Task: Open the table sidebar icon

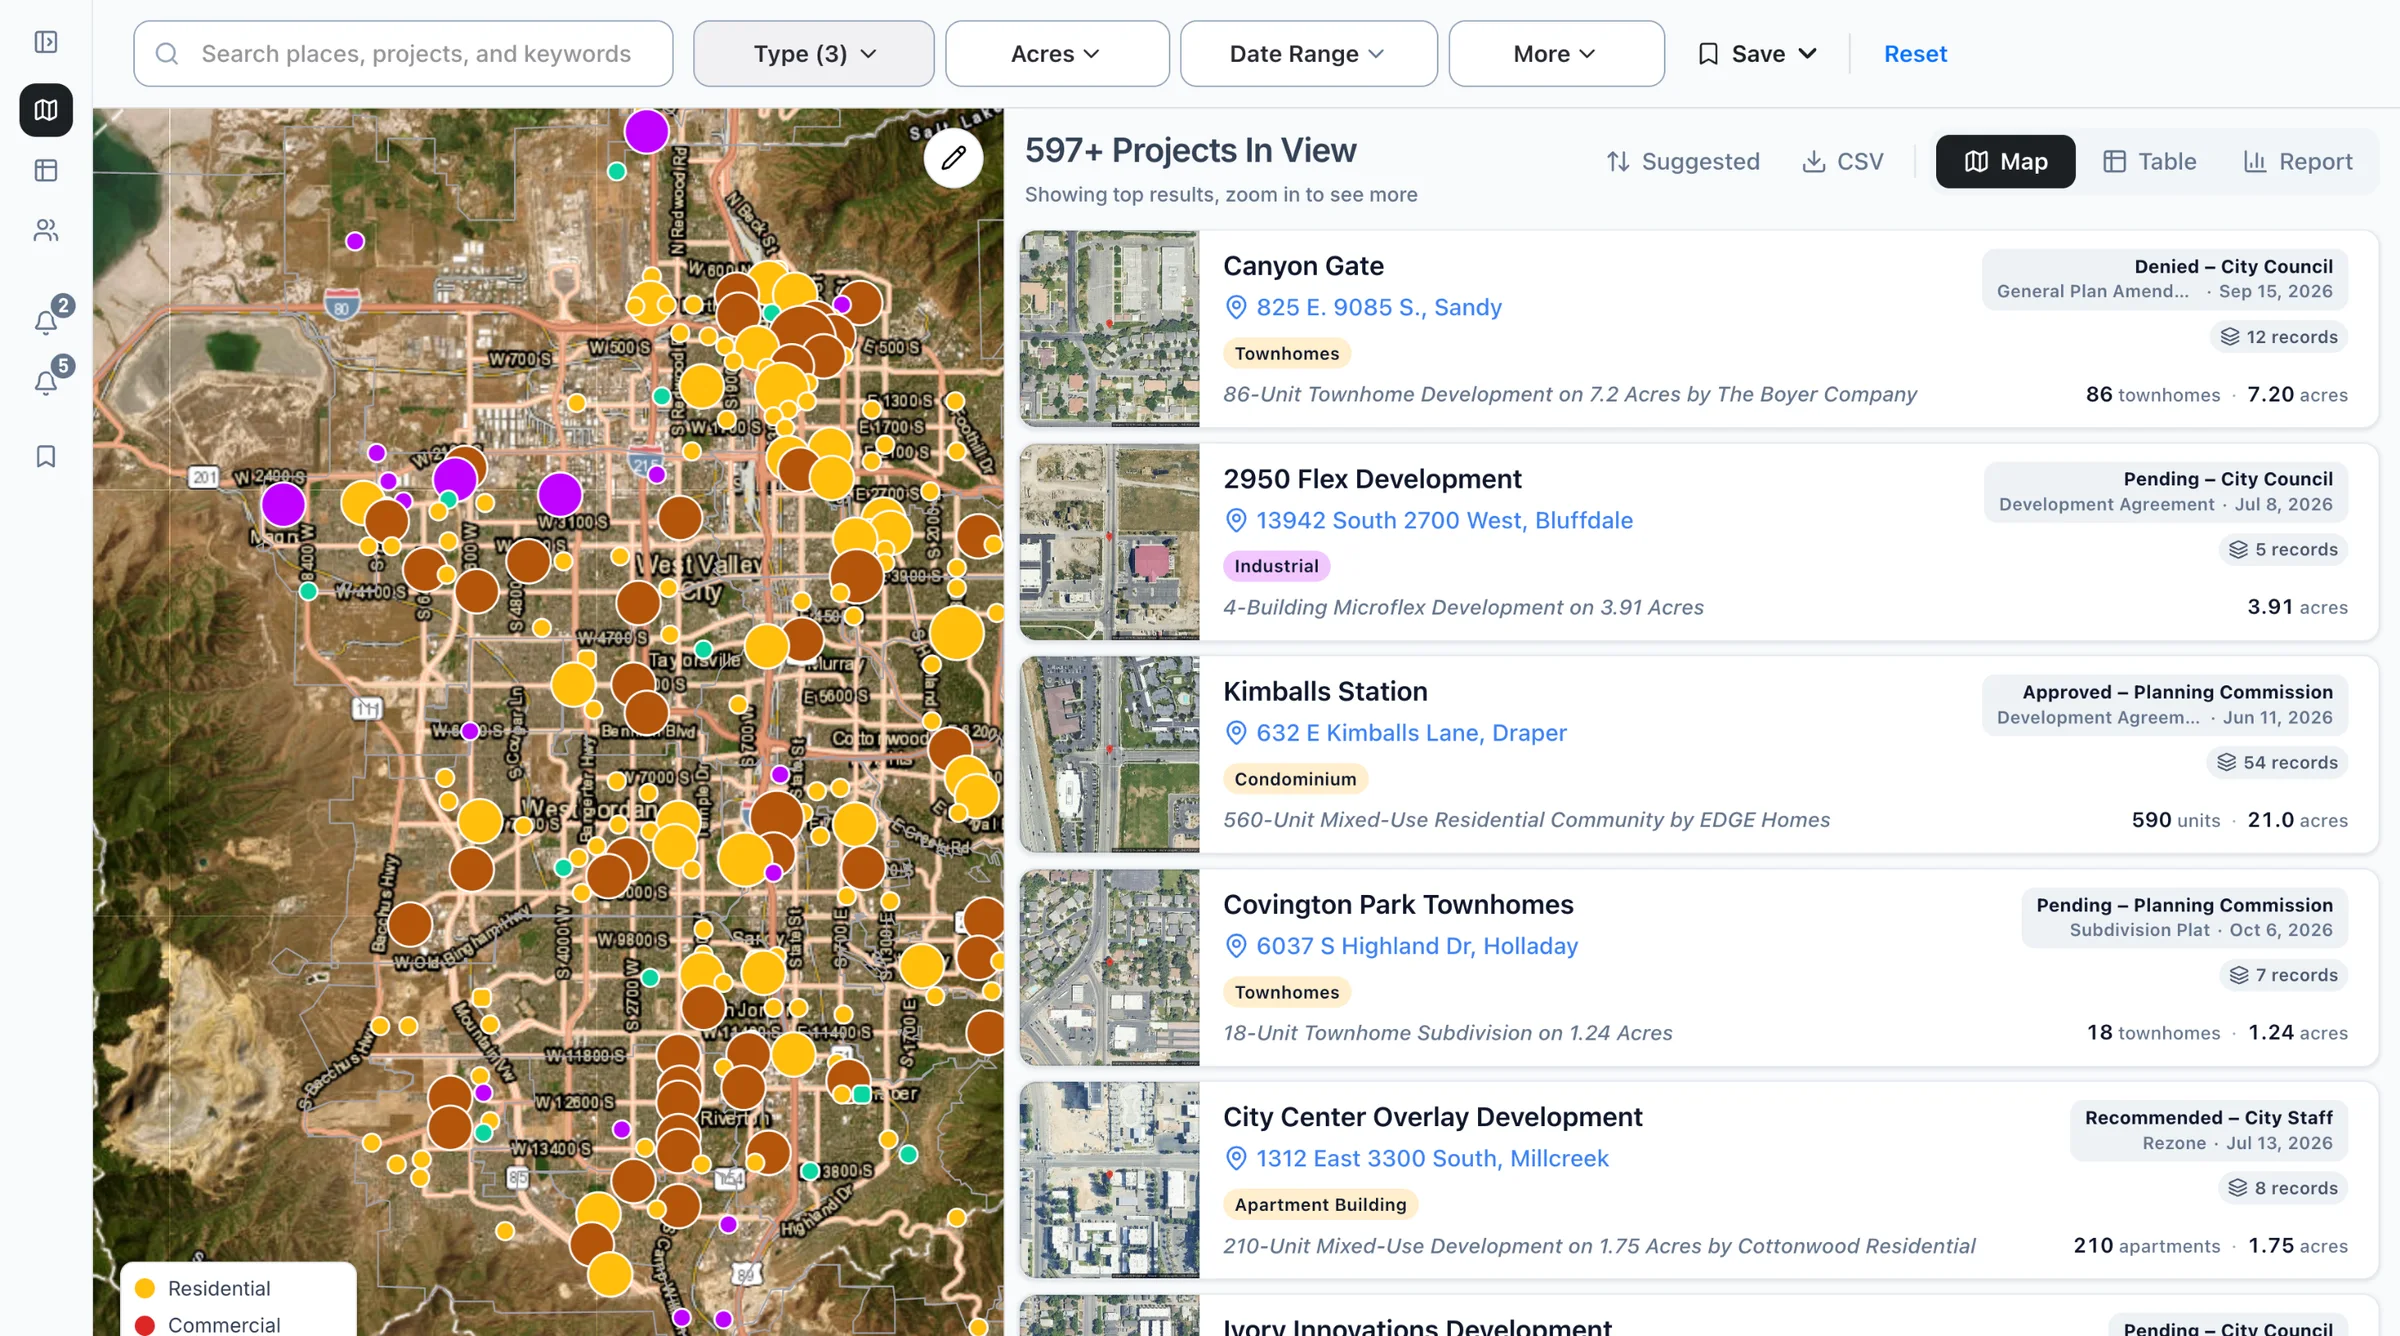Action: [46, 171]
